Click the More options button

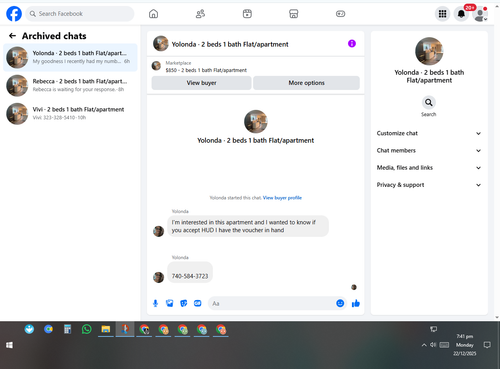[306, 83]
